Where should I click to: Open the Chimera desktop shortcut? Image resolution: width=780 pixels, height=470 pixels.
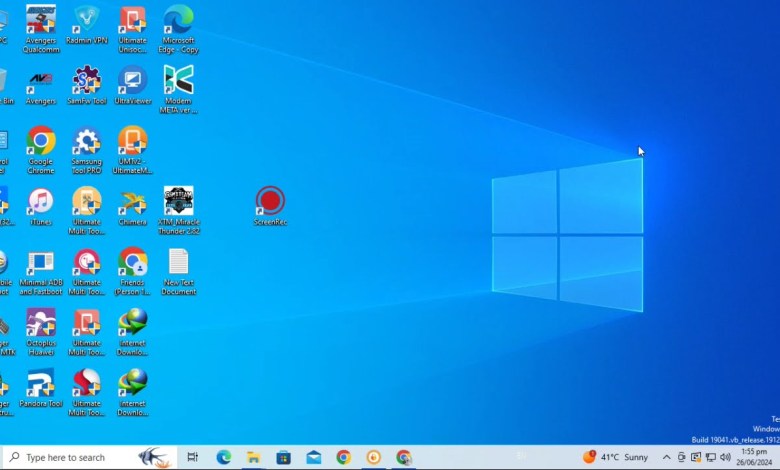(x=132, y=202)
